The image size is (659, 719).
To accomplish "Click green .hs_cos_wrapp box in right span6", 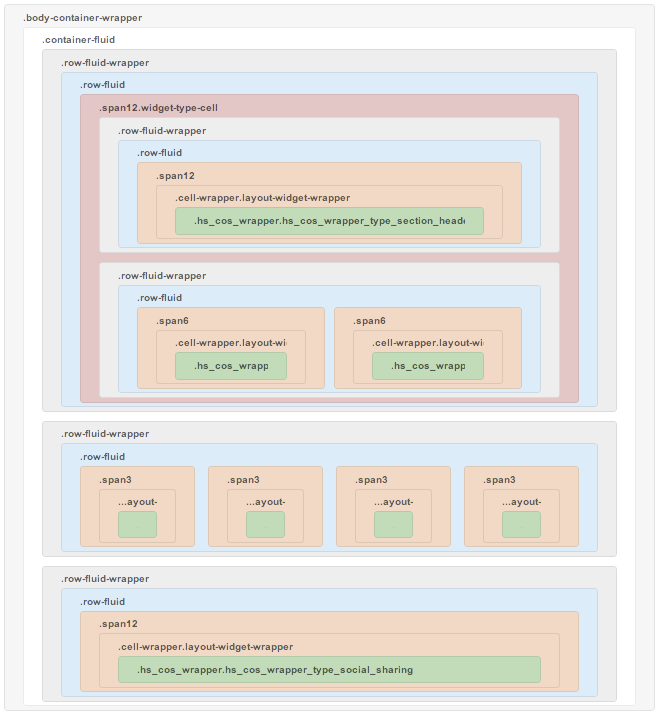I will pyautogui.click(x=428, y=366).
